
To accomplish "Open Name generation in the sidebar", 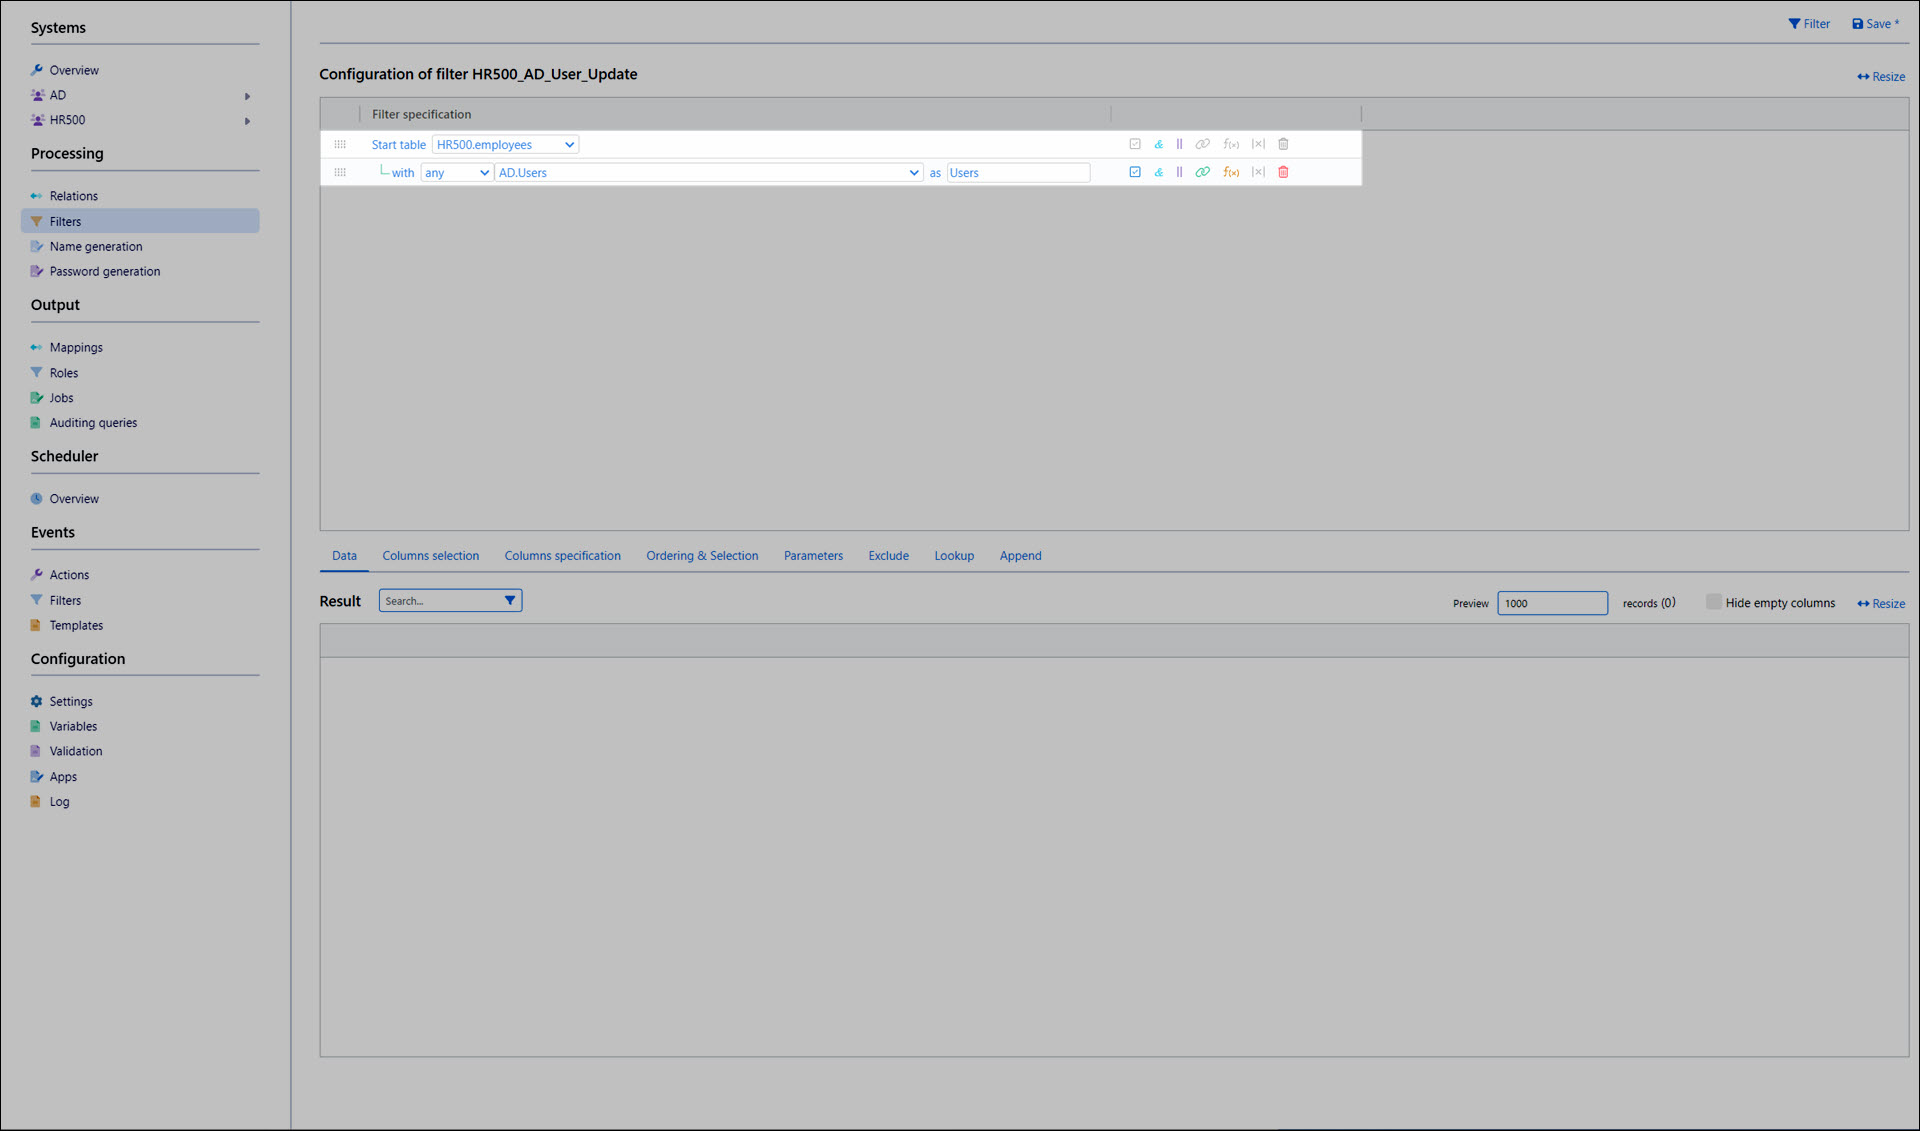I will [x=96, y=246].
